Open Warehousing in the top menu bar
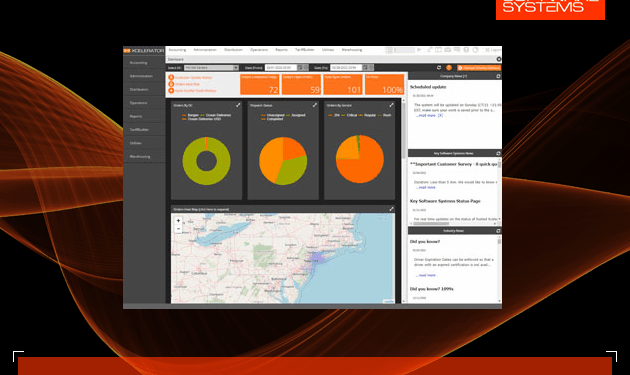The height and width of the screenshot is (375, 630). [352, 50]
